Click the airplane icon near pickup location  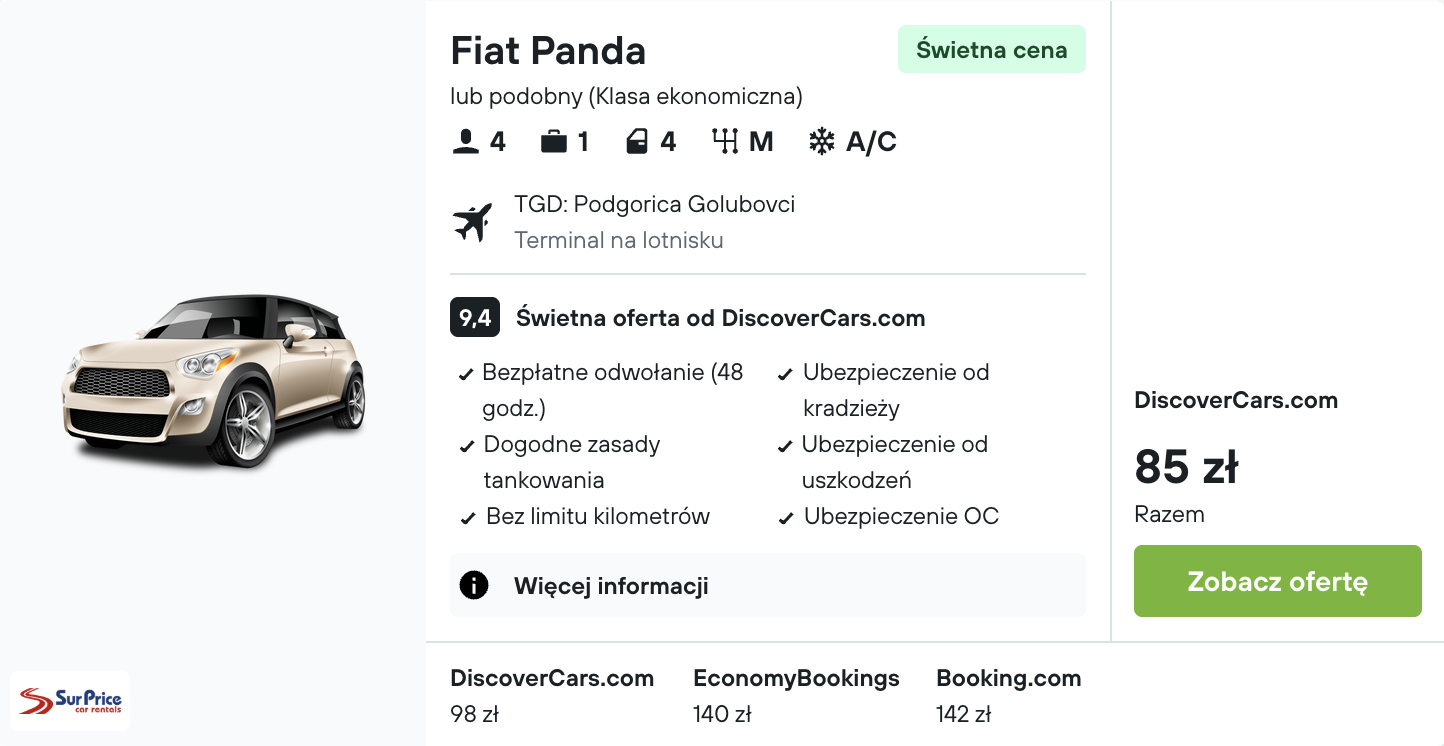pos(472,220)
